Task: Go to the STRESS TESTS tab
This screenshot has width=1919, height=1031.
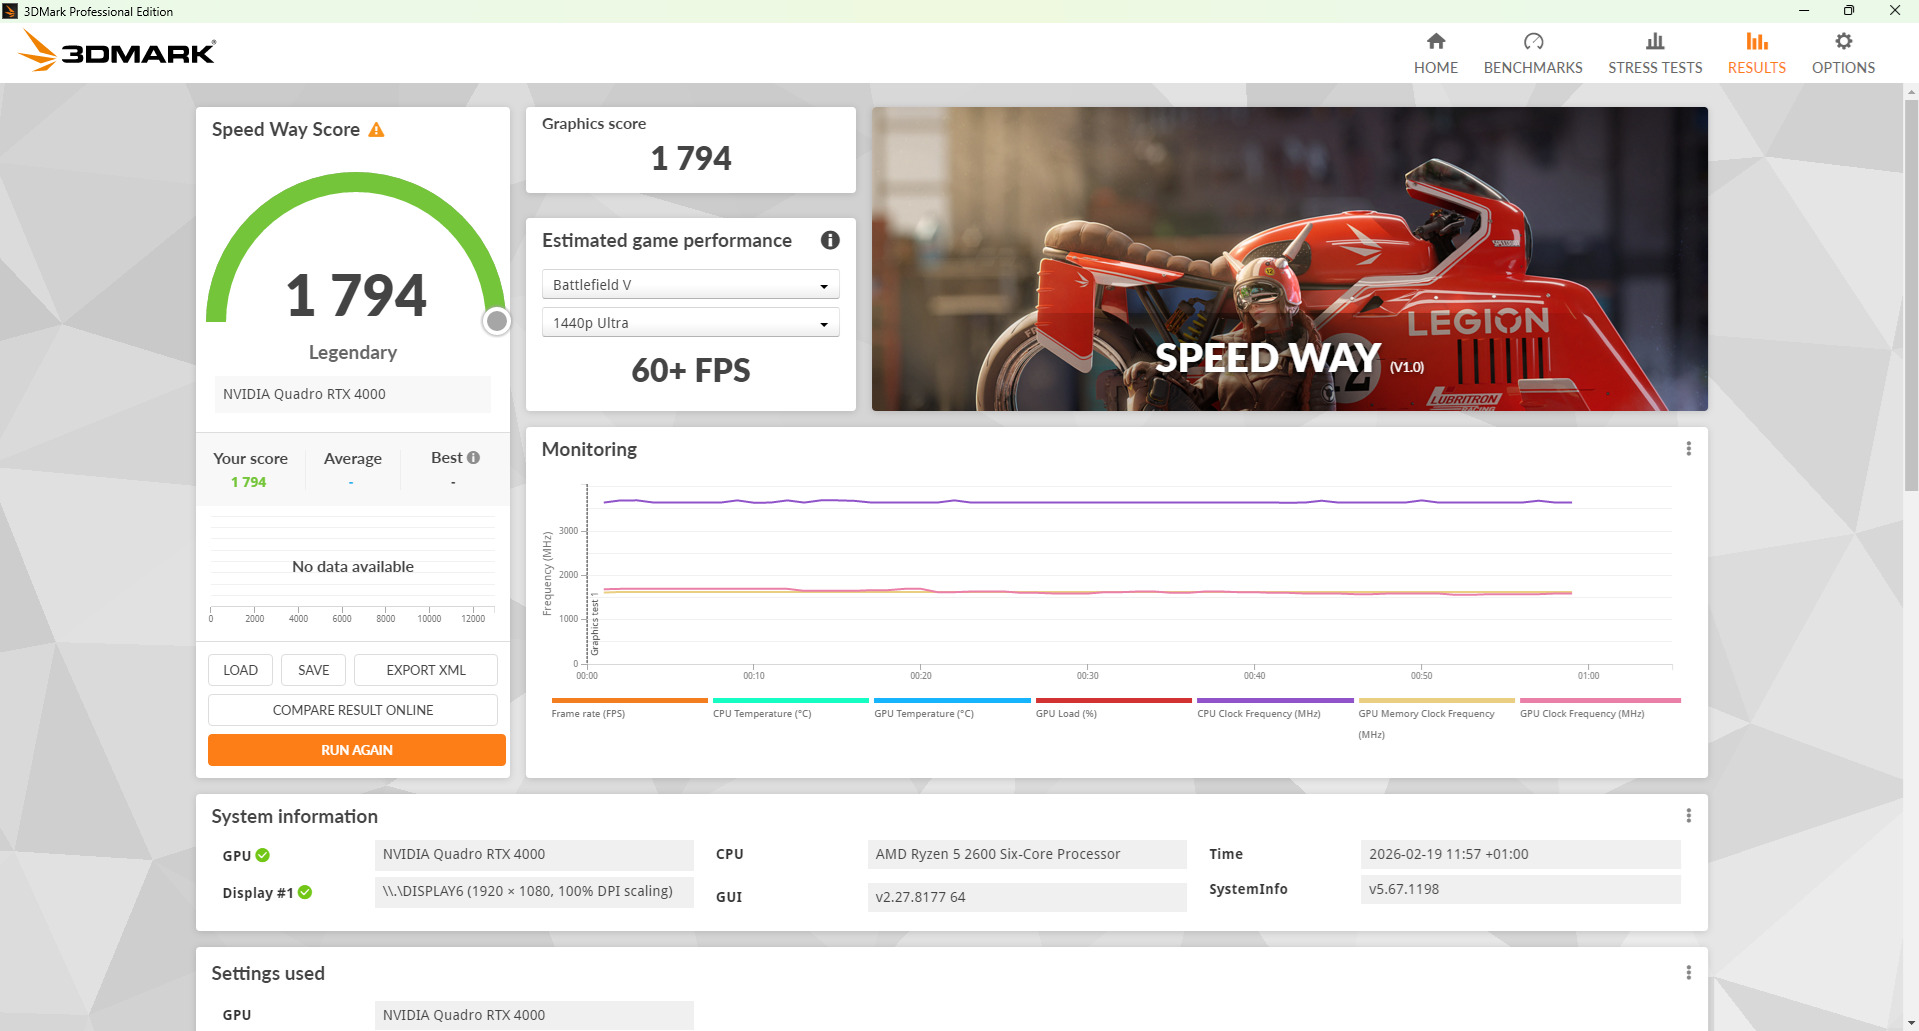Action: pyautogui.click(x=1655, y=53)
